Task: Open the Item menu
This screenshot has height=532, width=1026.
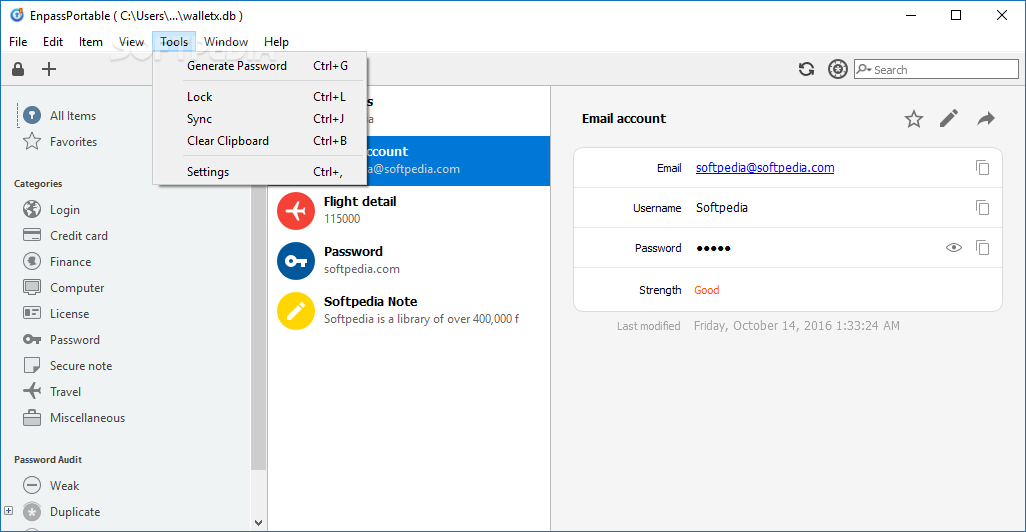Action: 91,42
